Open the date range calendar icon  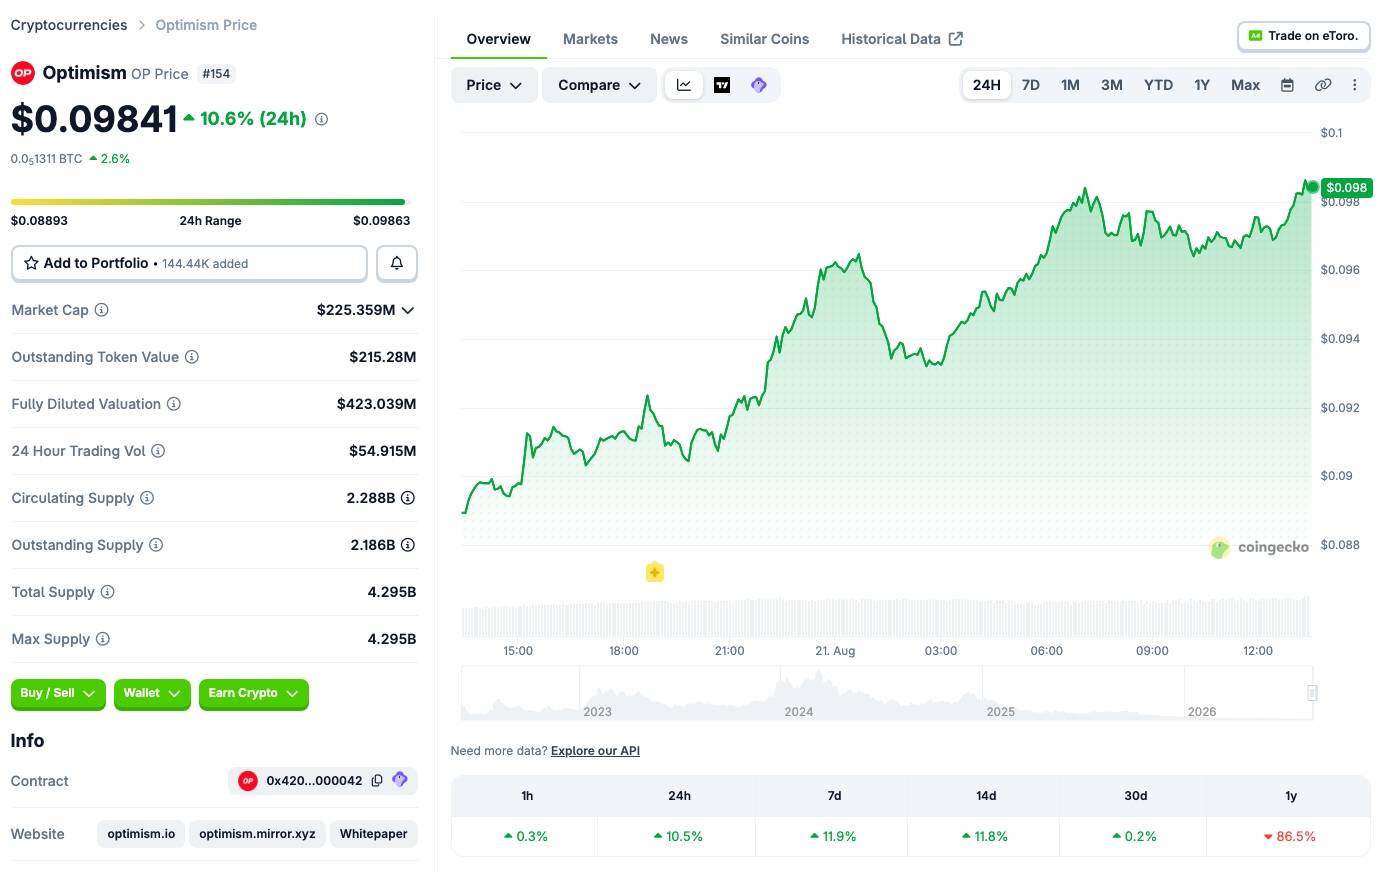click(x=1288, y=85)
